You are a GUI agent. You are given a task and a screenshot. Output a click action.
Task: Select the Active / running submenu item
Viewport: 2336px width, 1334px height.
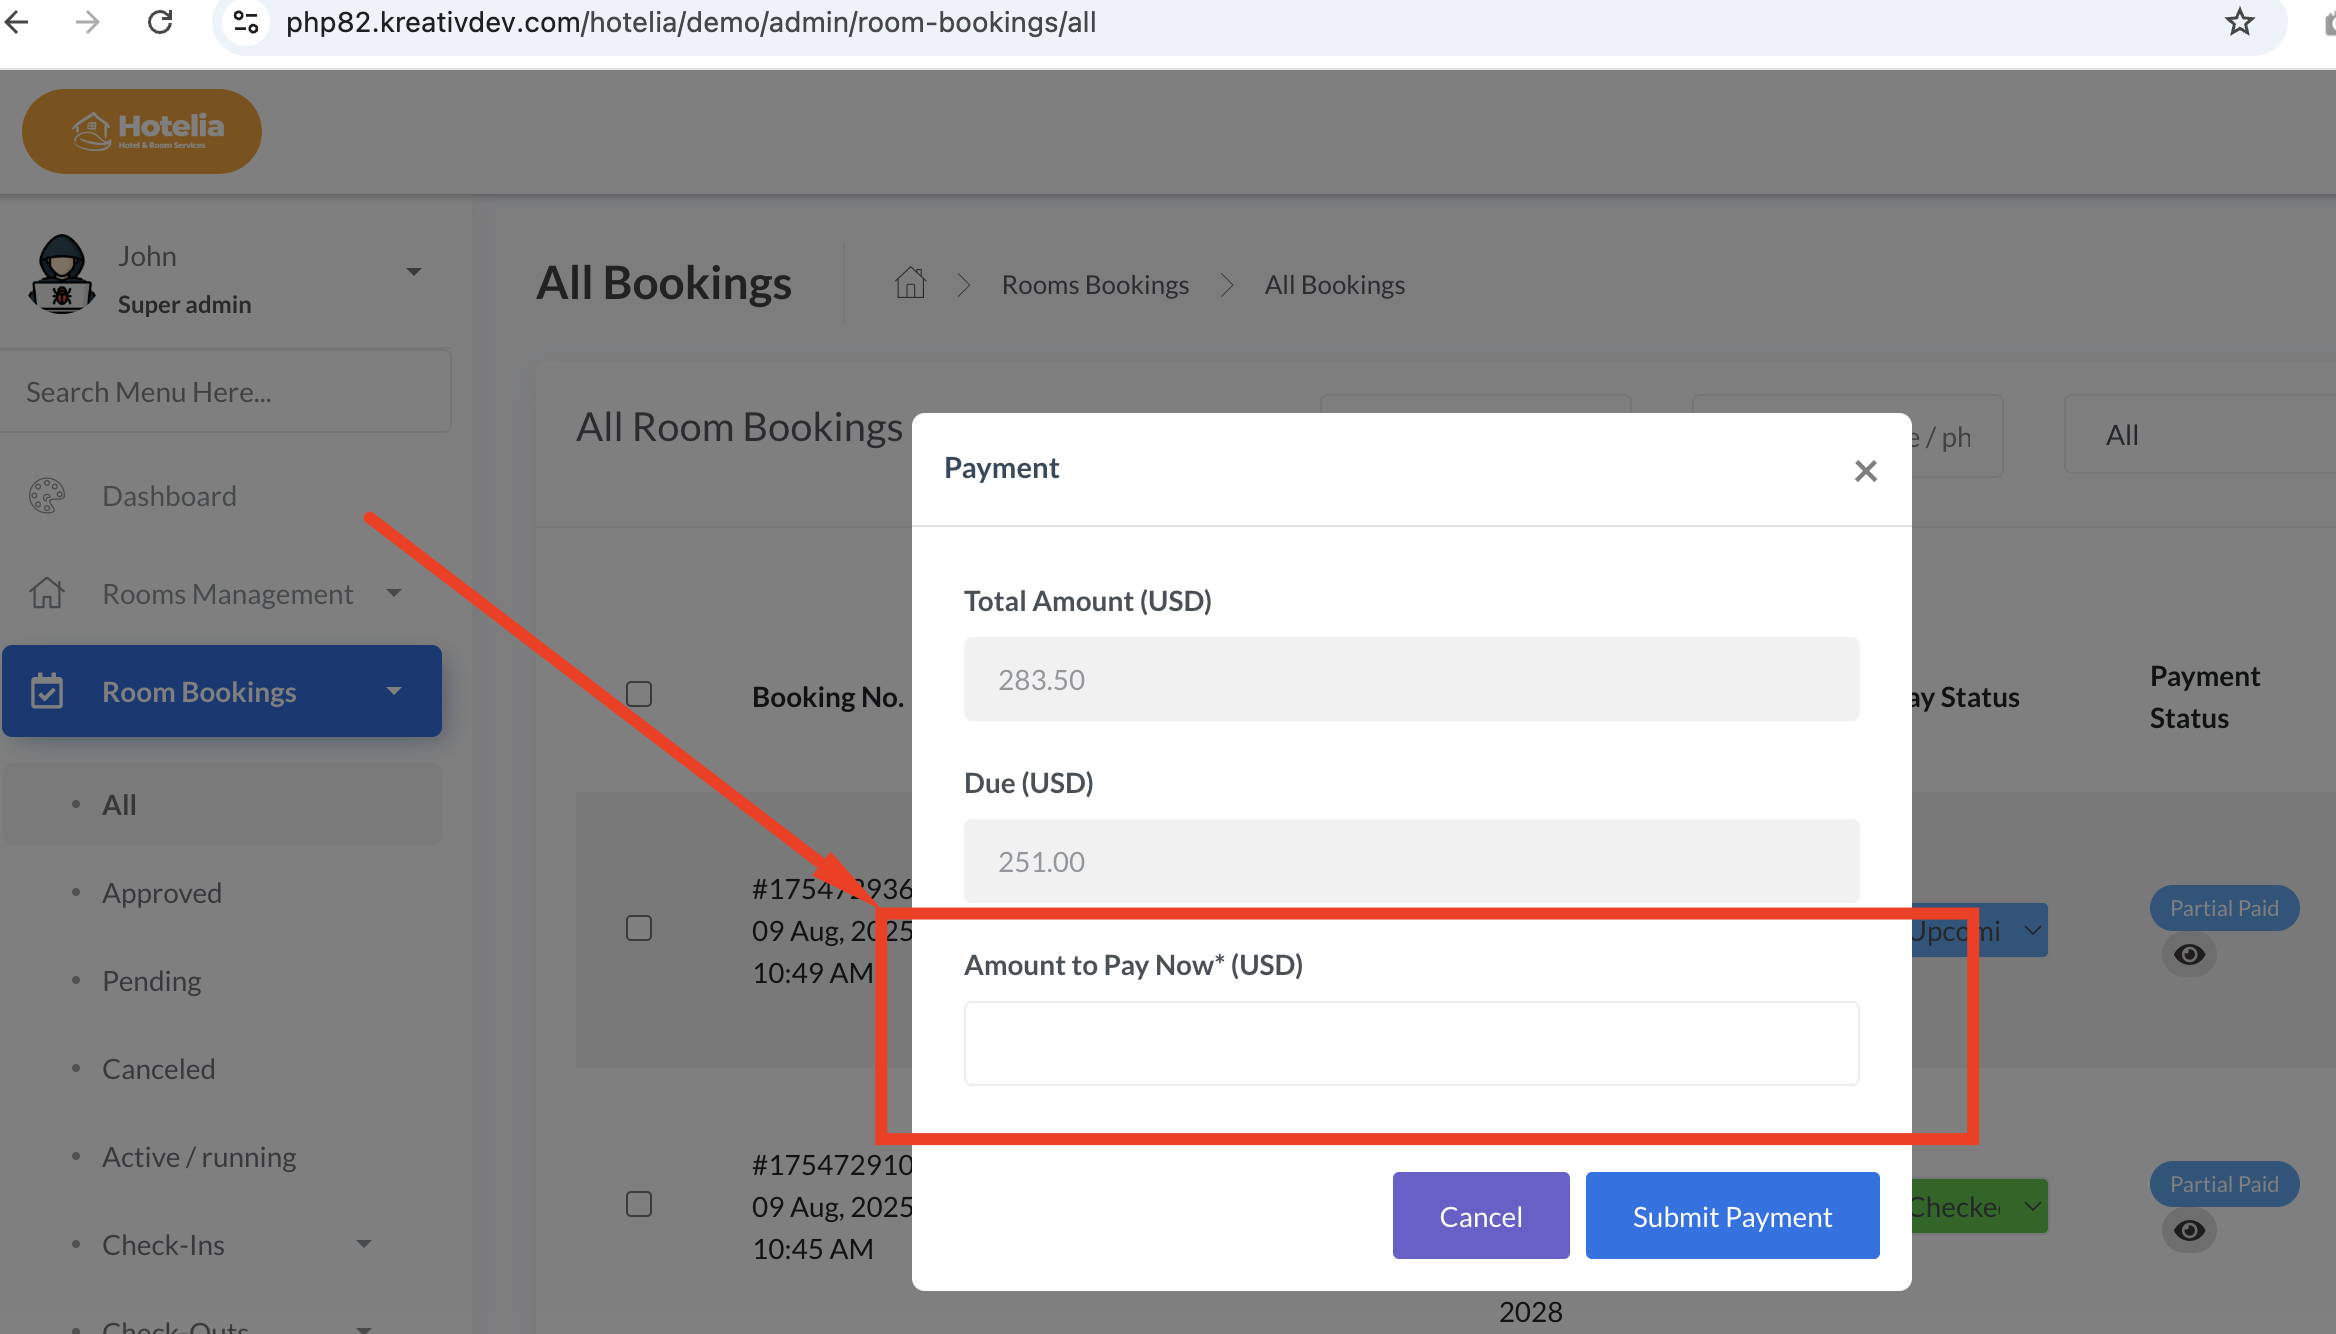tap(199, 1156)
